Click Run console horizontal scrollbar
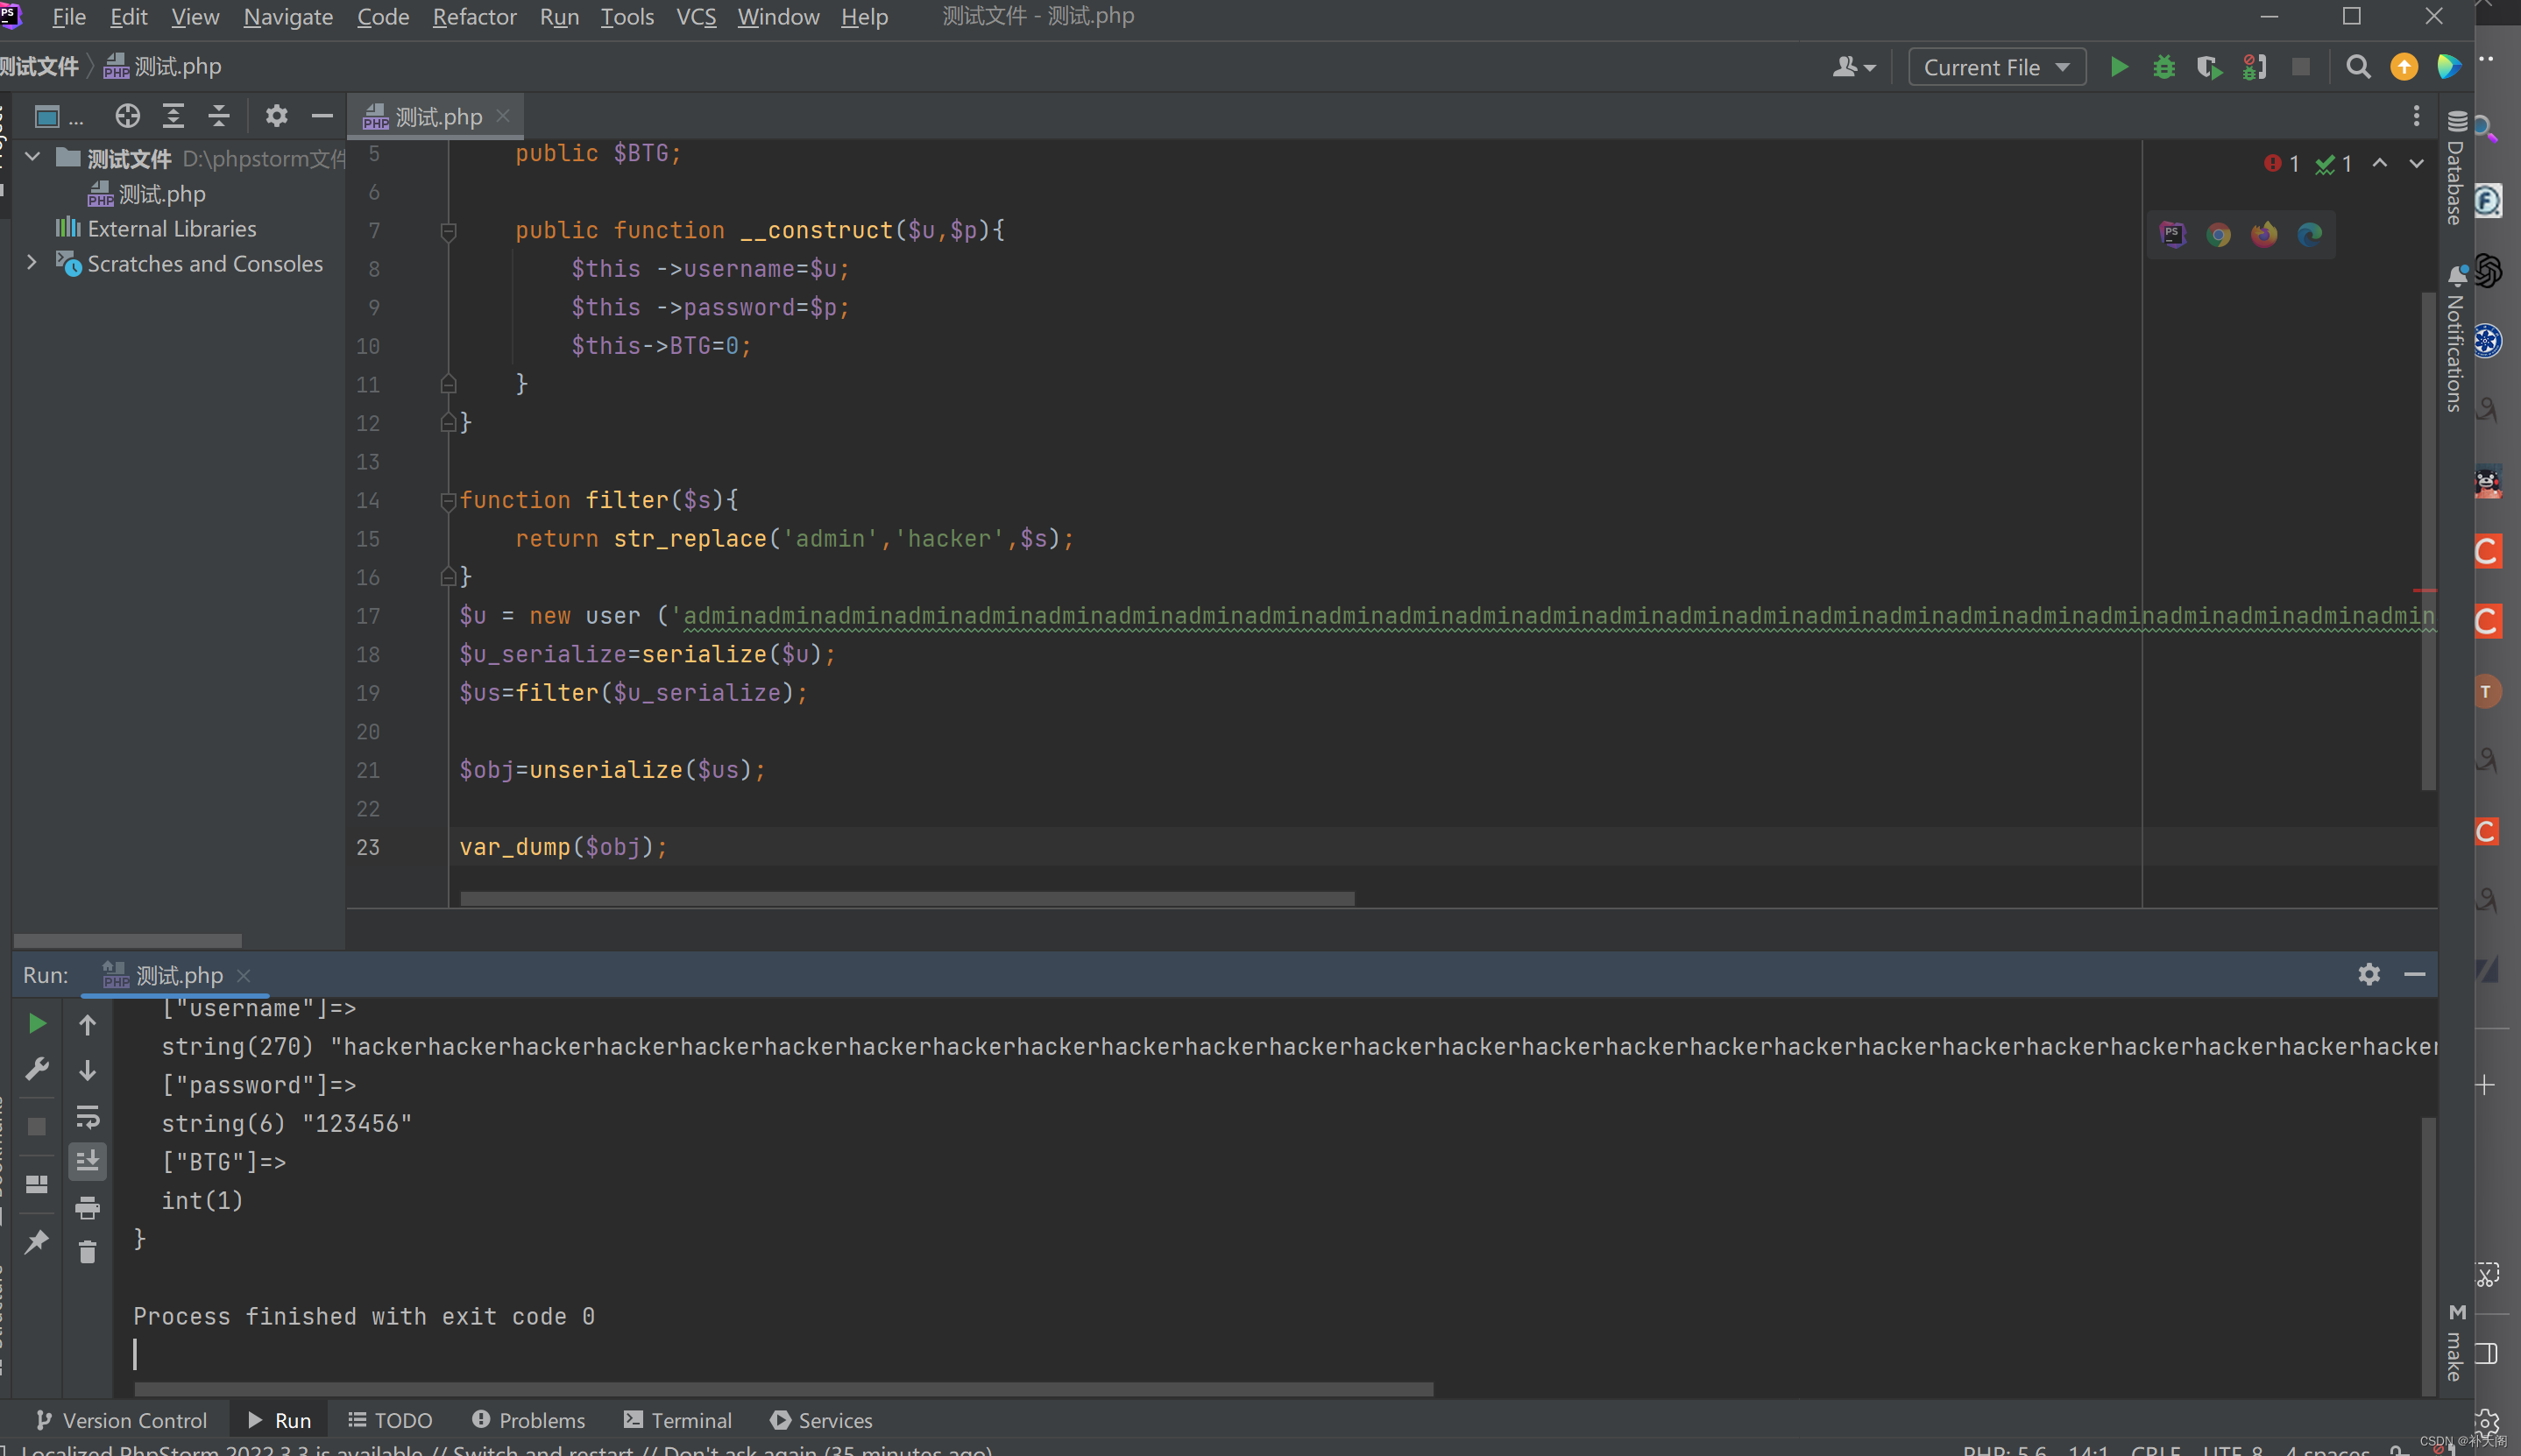This screenshot has height=1456, width=2521. pyautogui.click(x=783, y=1389)
